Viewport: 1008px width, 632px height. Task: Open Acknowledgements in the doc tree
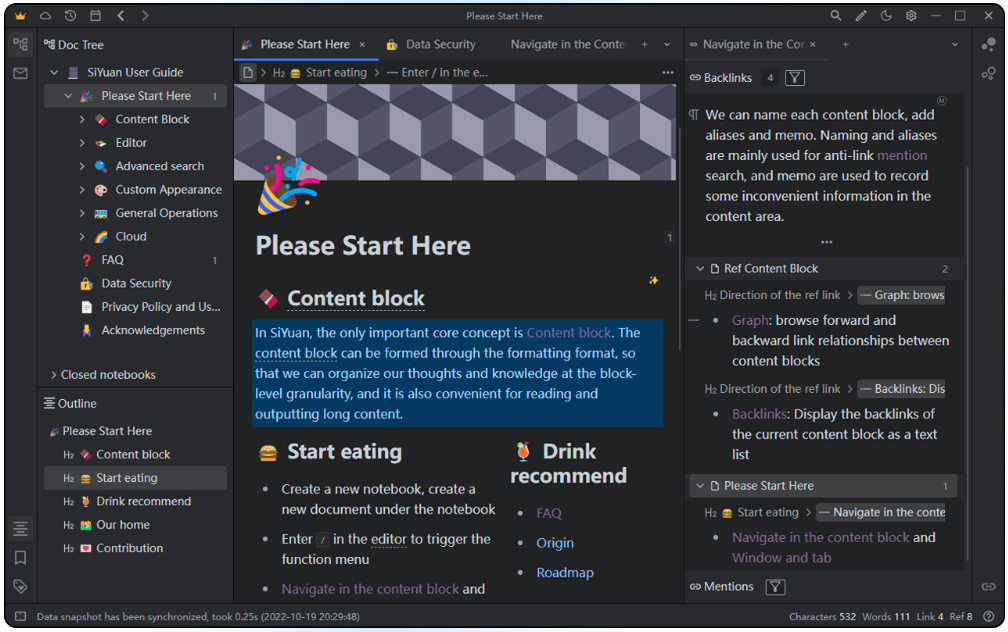click(153, 330)
